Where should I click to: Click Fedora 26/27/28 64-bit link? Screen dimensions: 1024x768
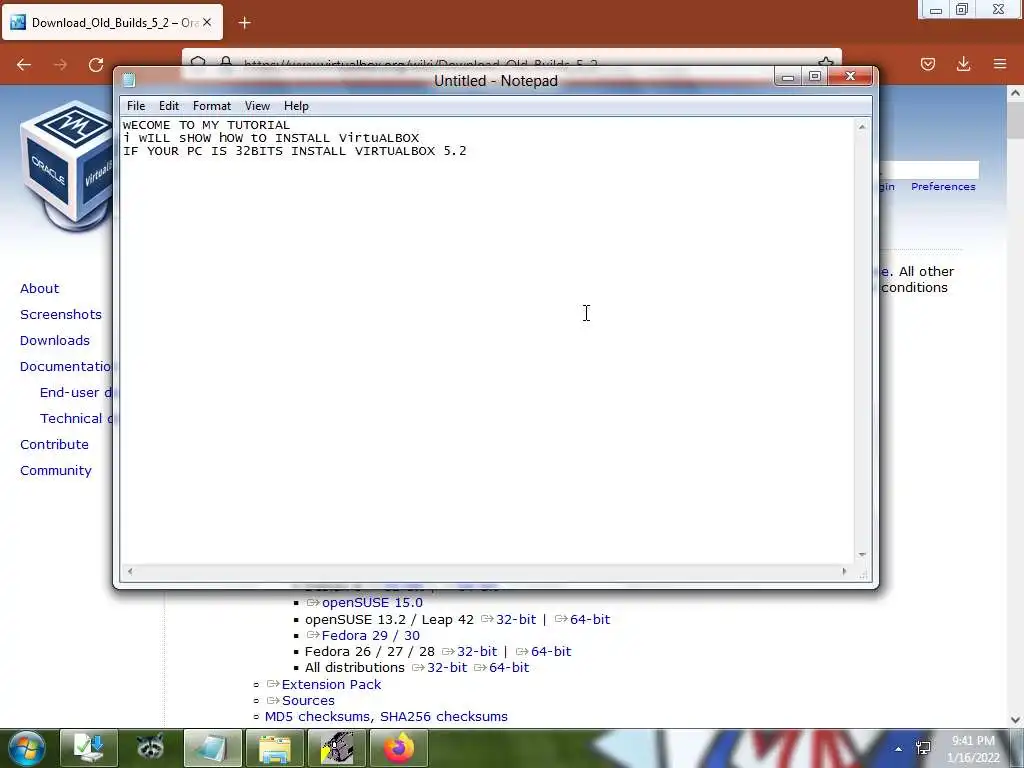click(551, 652)
